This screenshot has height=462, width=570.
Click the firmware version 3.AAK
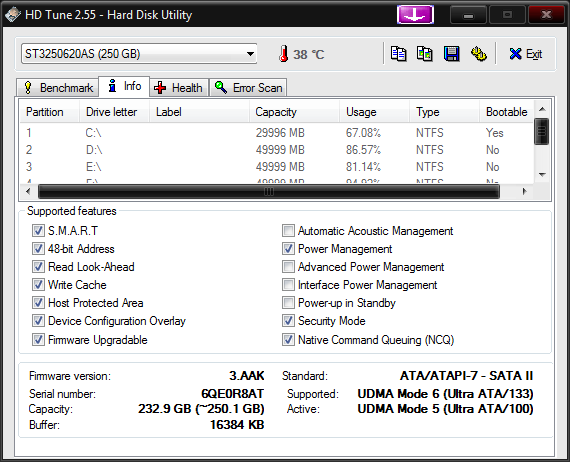click(246, 375)
